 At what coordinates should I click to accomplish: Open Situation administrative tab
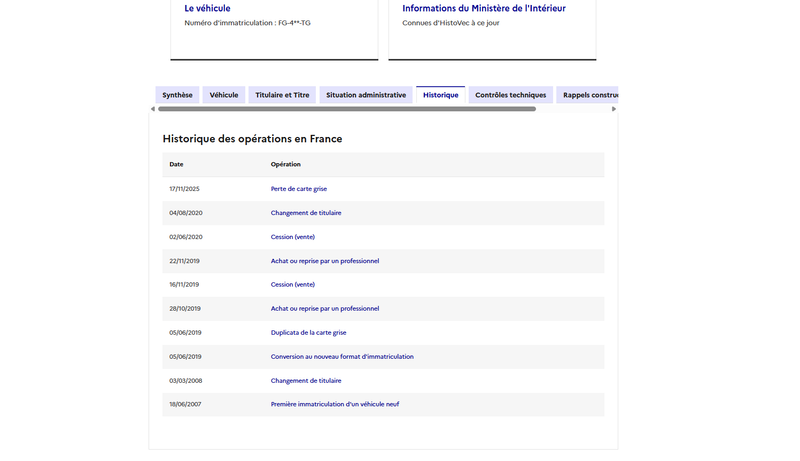(x=366, y=95)
